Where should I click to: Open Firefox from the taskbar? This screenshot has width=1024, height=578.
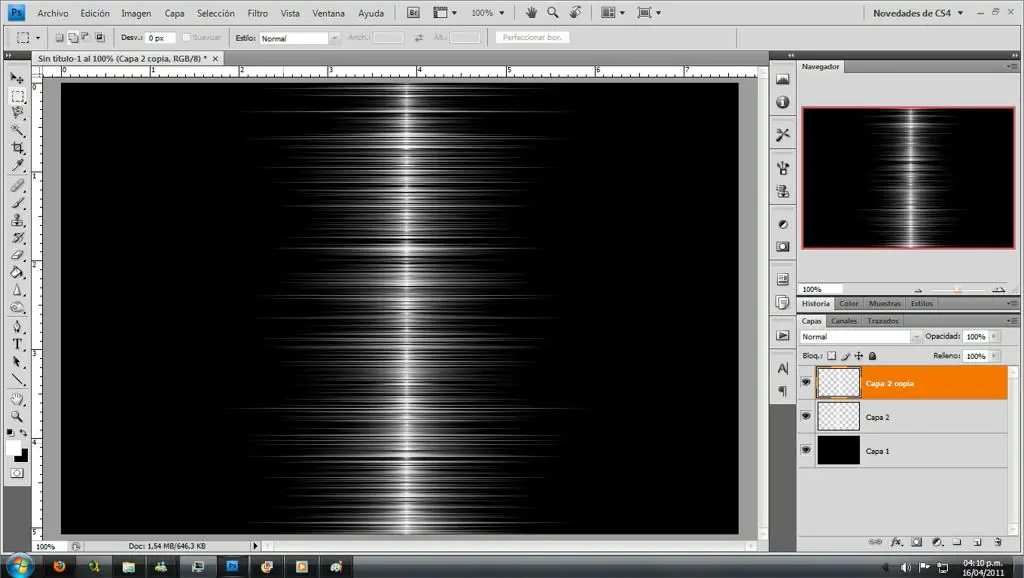(59, 566)
